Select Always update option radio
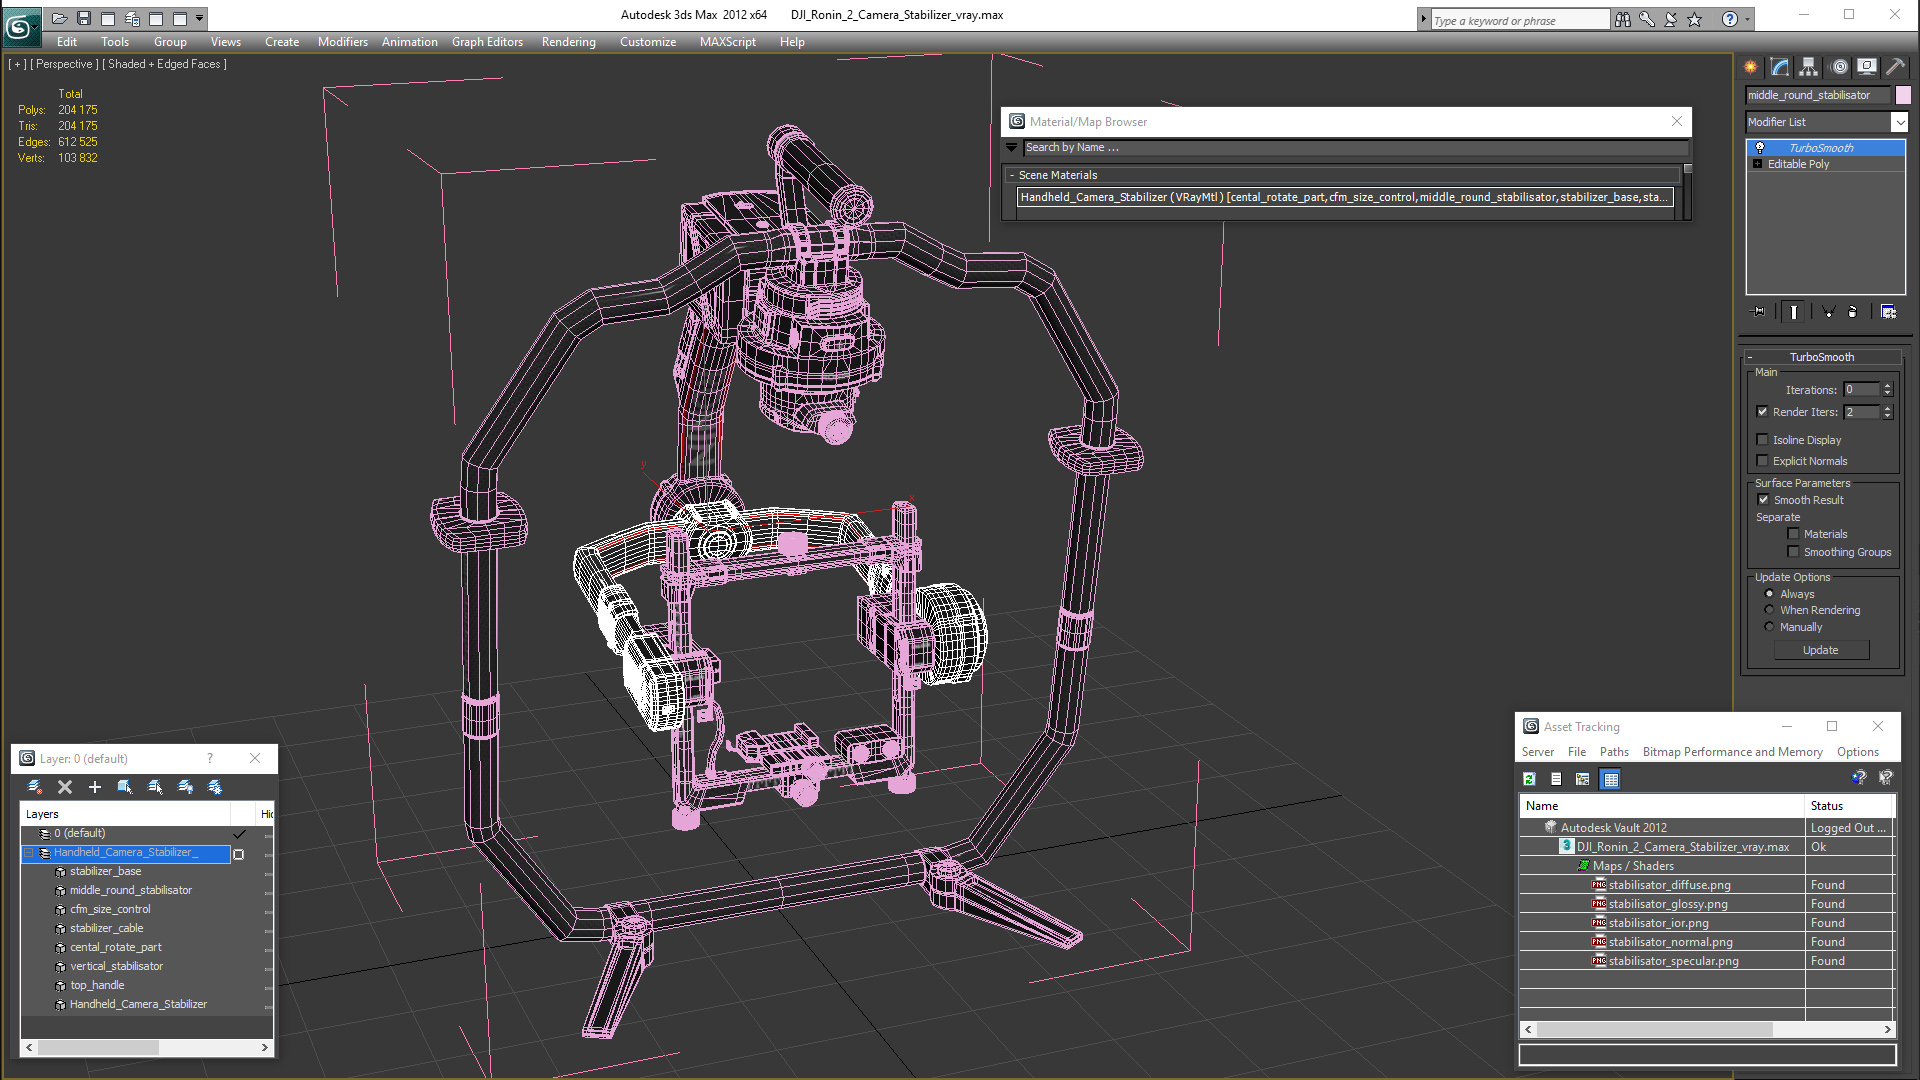The width and height of the screenshot is (1920, 1080). (1769, 594)
